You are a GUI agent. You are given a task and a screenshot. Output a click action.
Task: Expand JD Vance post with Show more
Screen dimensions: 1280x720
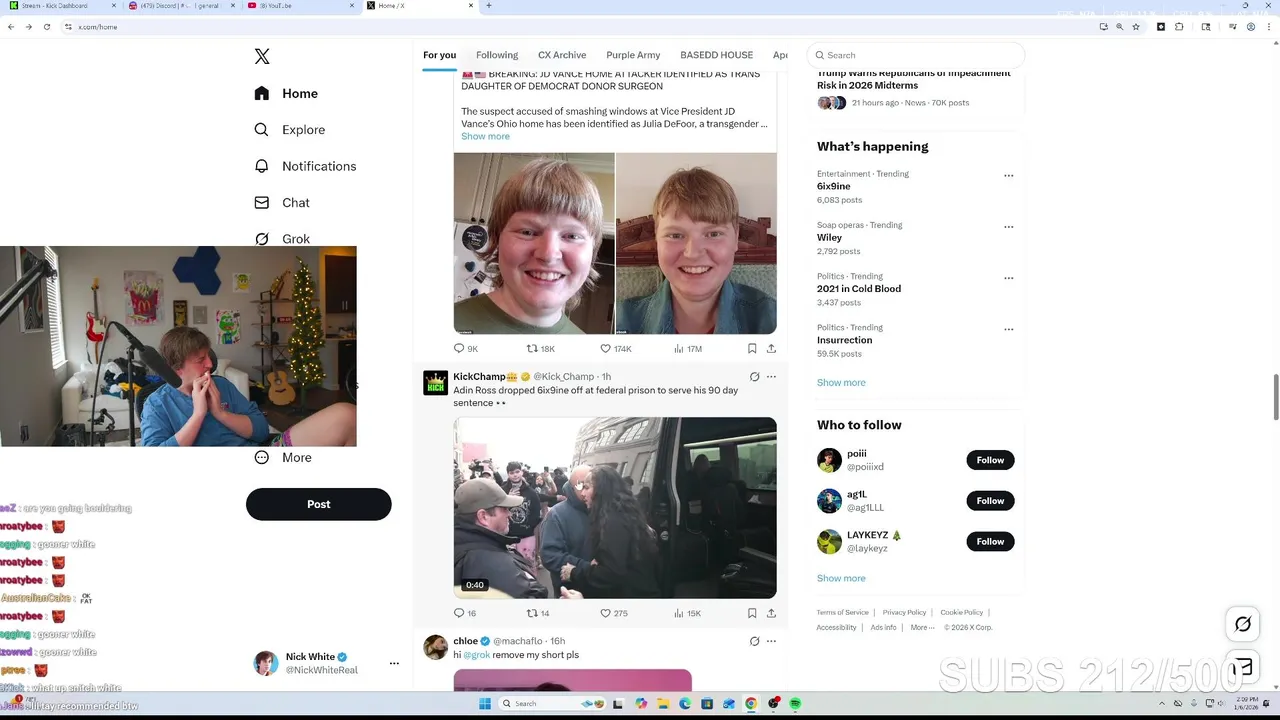485,136
